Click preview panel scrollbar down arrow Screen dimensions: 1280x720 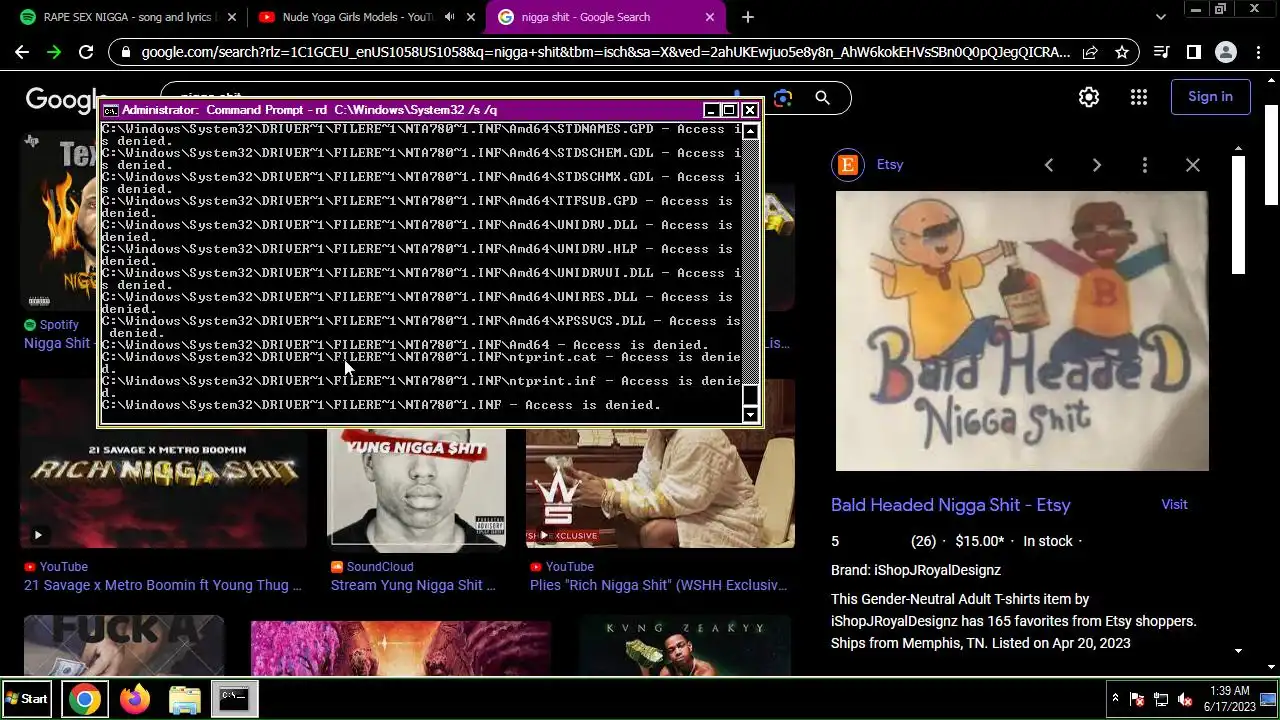tap(1238, 651)
